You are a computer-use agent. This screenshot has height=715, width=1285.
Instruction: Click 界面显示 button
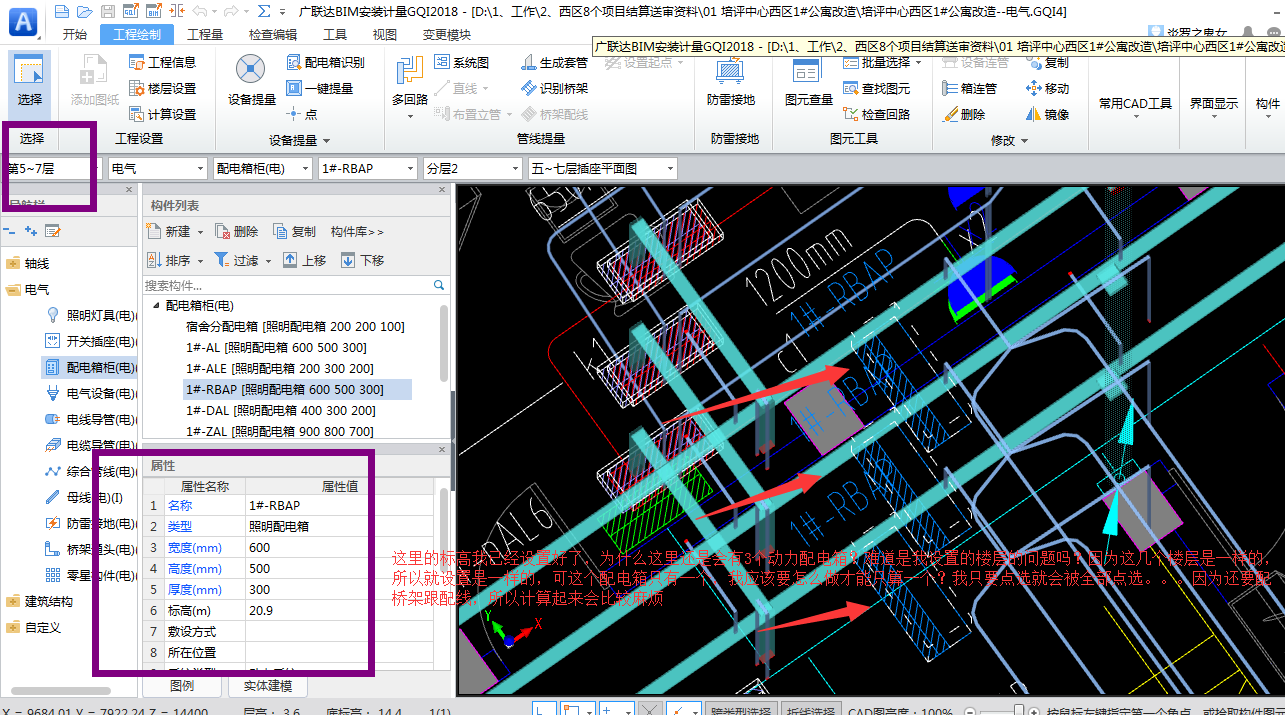[1214, 103]
